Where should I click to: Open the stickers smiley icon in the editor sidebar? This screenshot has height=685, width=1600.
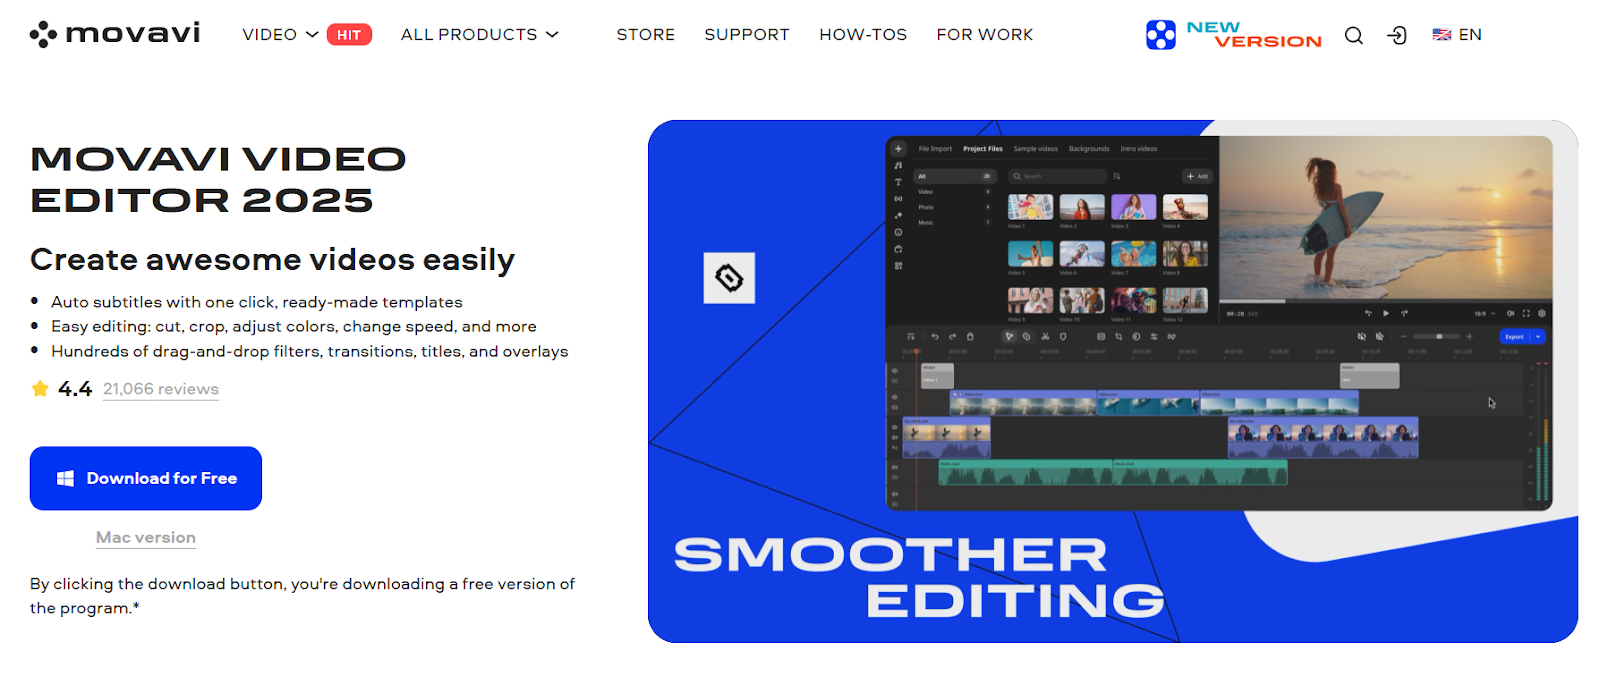(x=898, y=232)
